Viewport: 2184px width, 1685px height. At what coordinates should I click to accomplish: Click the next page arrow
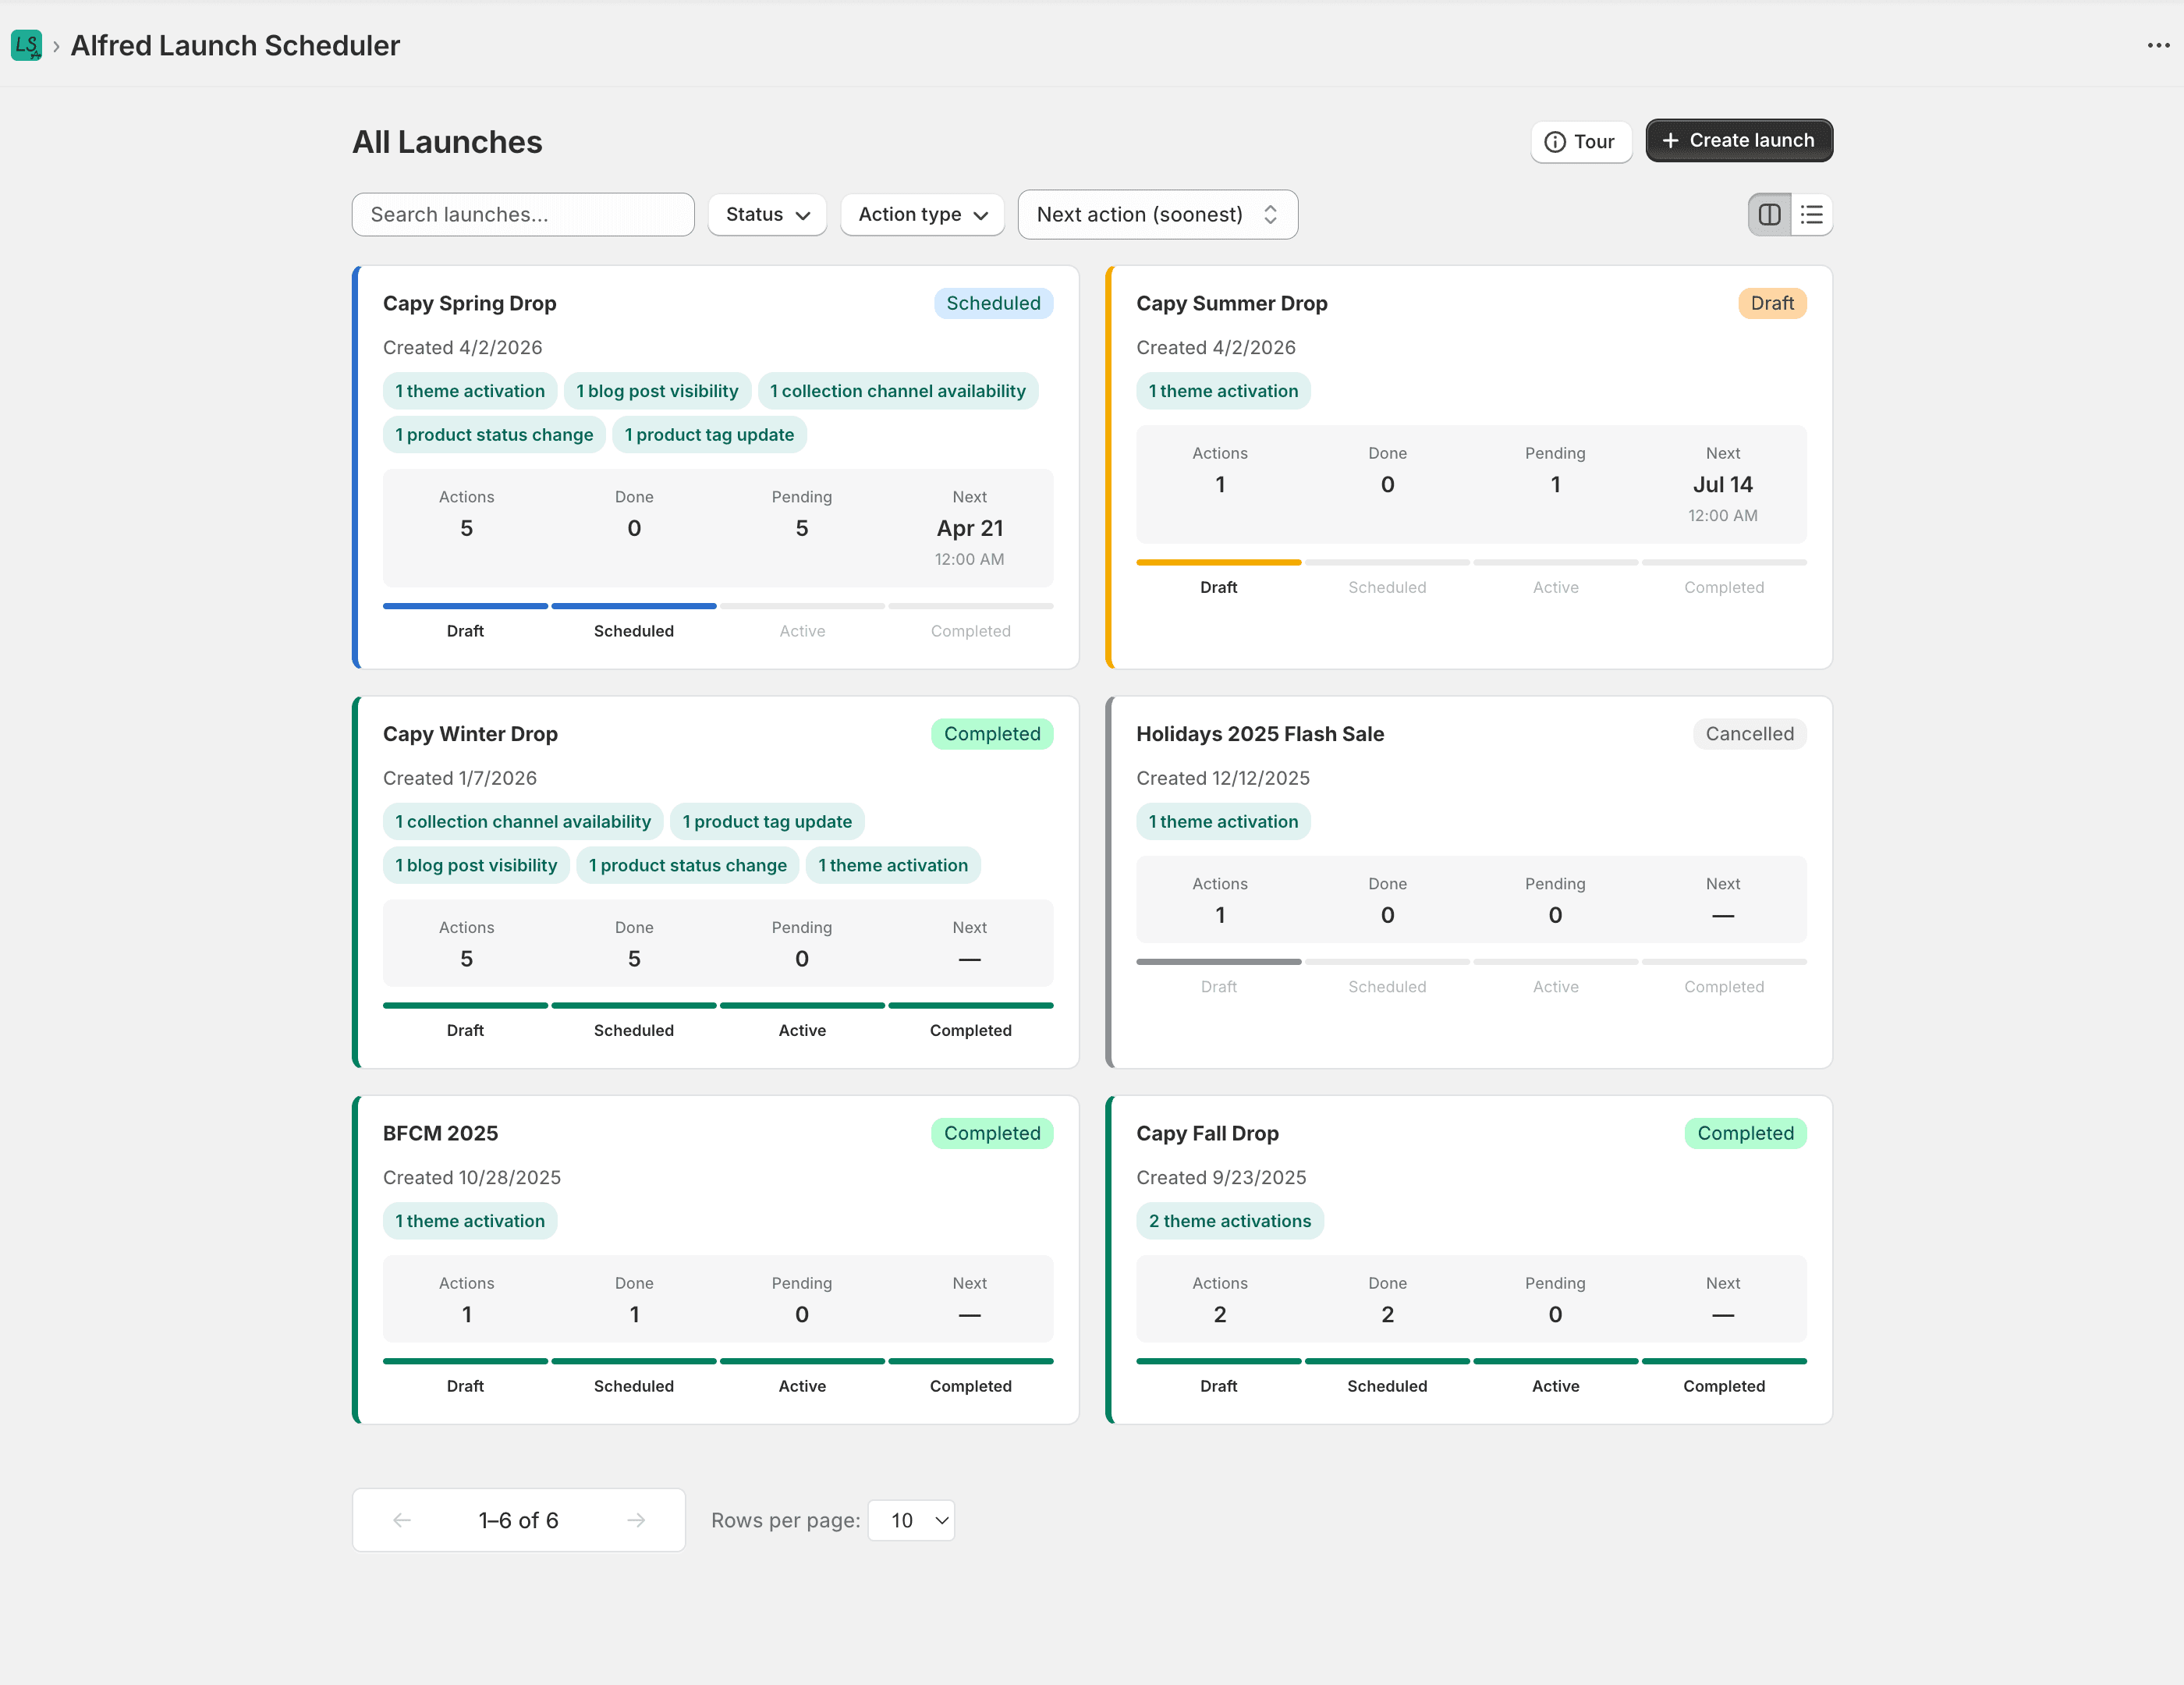637,1520
